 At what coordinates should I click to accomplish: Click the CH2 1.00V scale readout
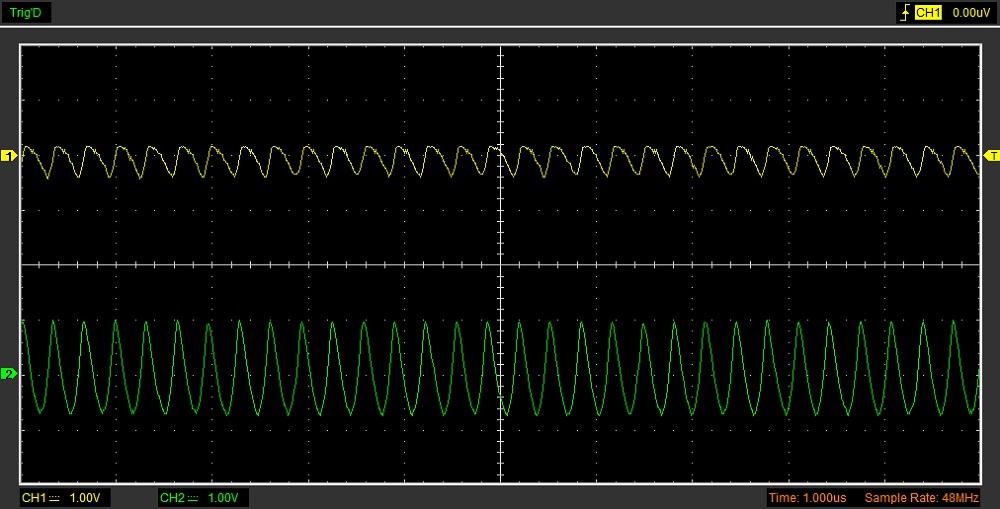[203, 498]
